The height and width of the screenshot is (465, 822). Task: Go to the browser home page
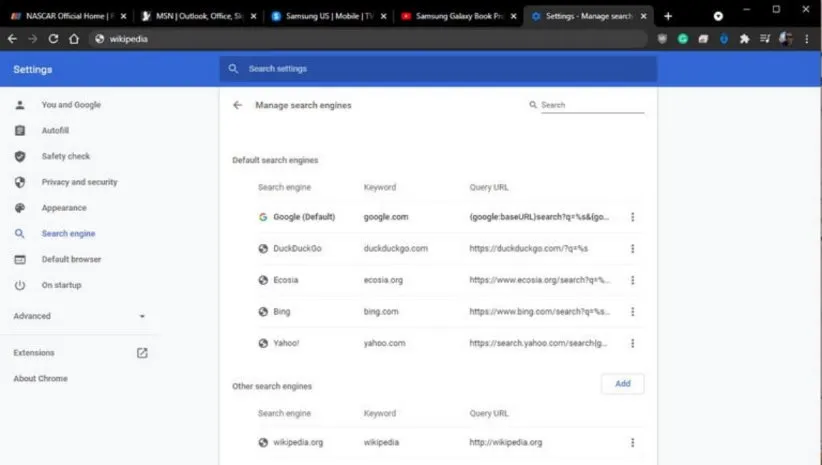coord(74,39)
